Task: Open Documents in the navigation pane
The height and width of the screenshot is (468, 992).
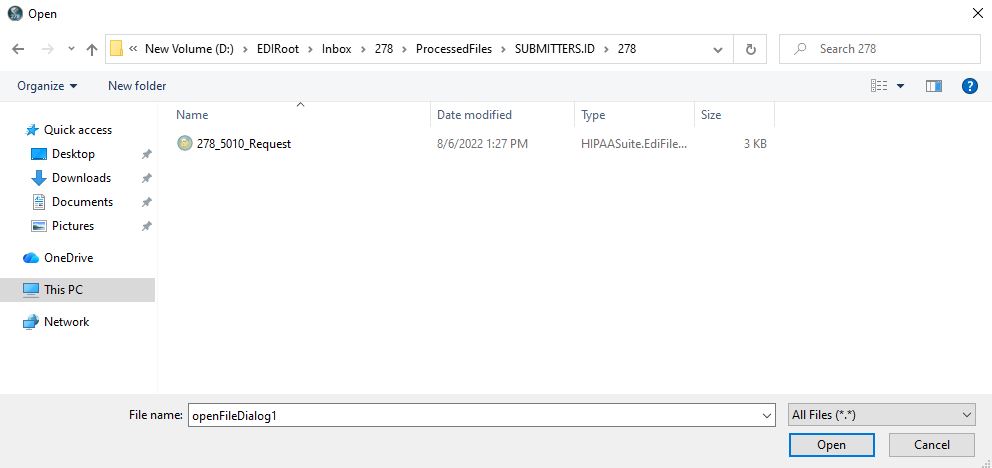Action: 82,202
